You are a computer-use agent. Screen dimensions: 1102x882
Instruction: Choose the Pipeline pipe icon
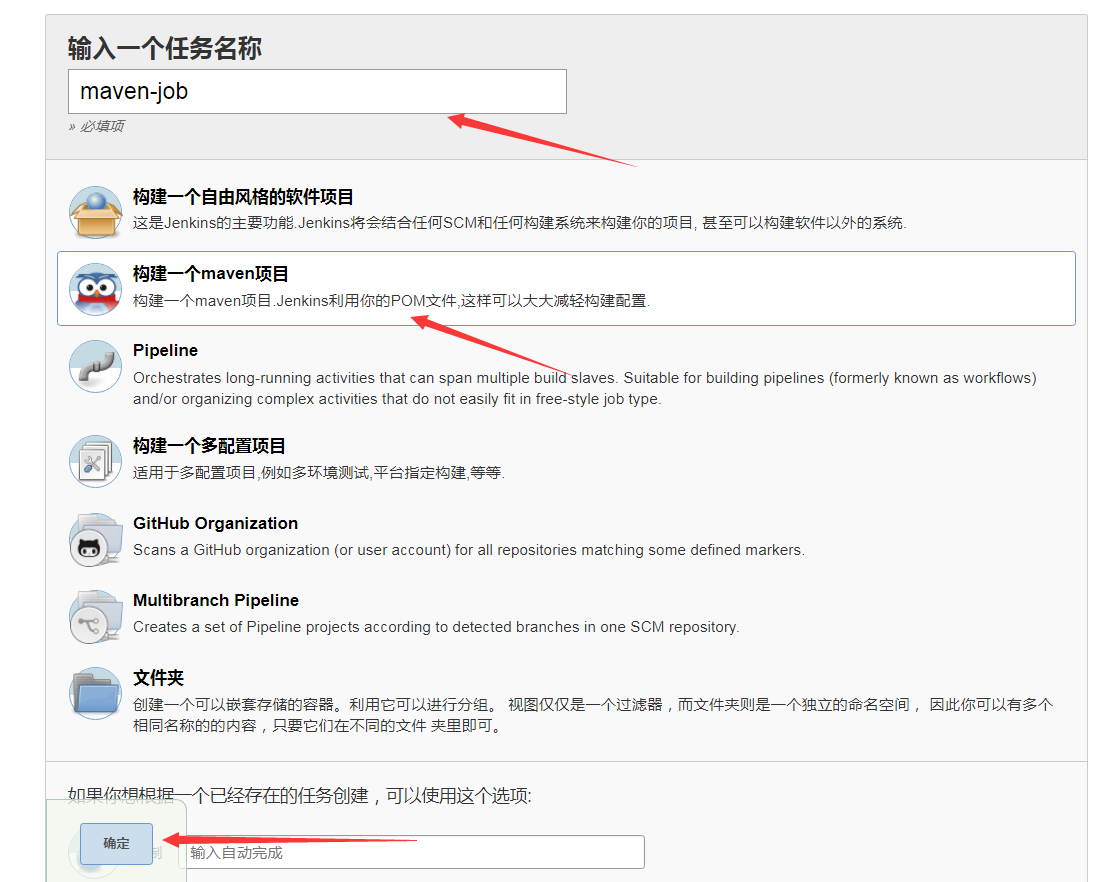(x=96, y=366)
